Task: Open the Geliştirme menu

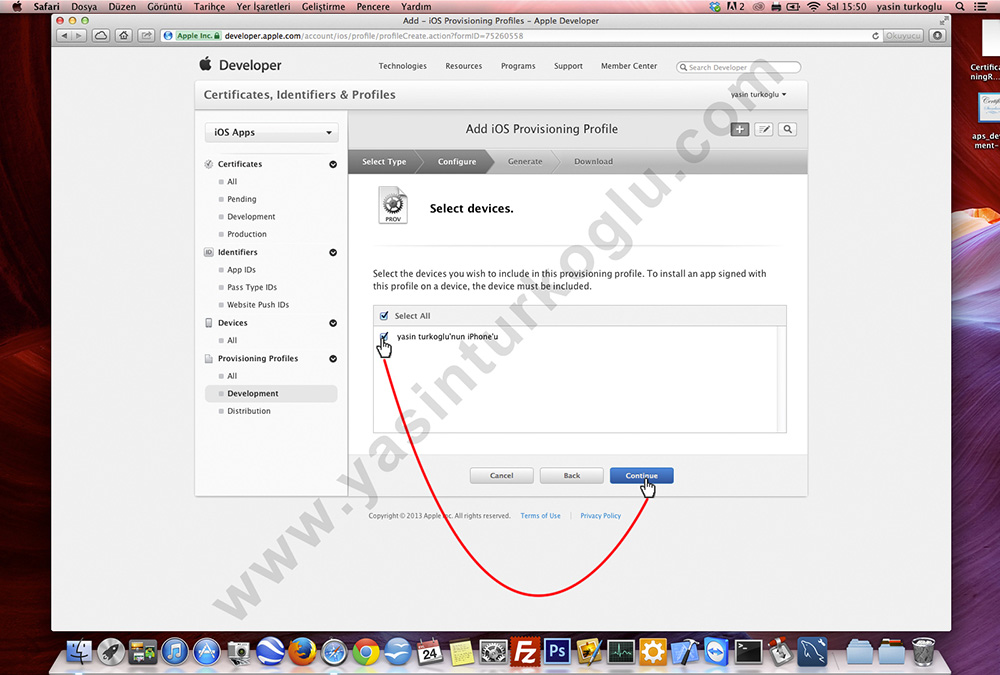Action: click(323, 6)
